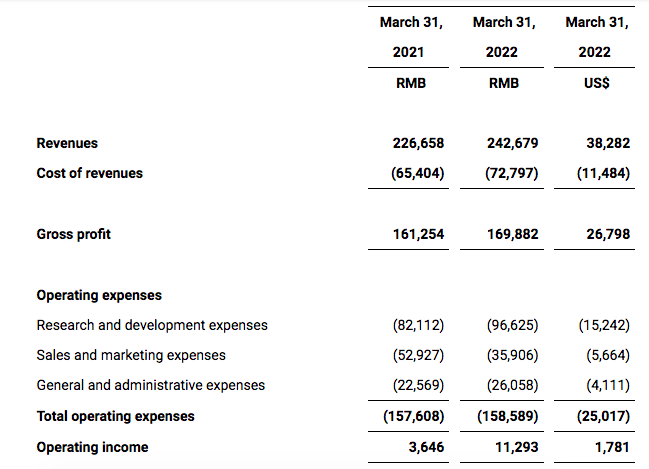Select the operating income value 11,293

(516, 447)
